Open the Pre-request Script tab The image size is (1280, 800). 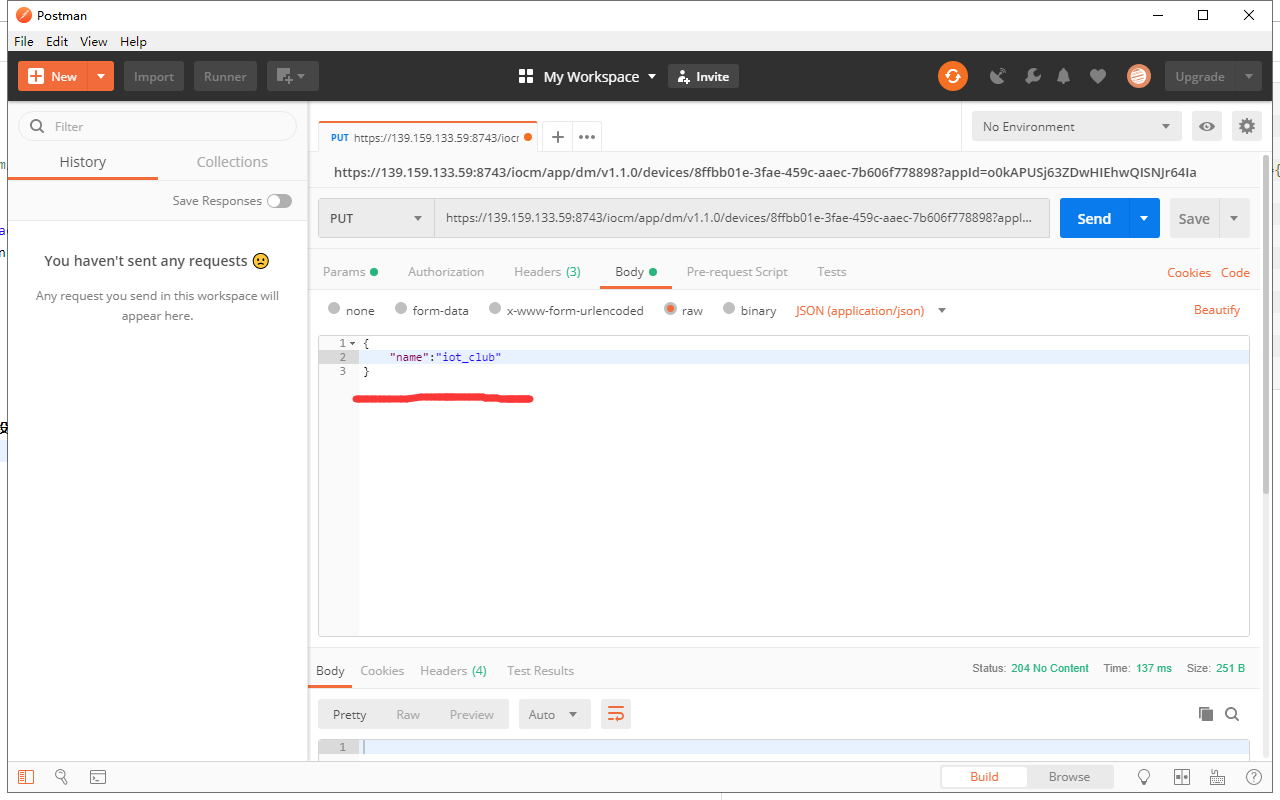[x=737, y=272]
